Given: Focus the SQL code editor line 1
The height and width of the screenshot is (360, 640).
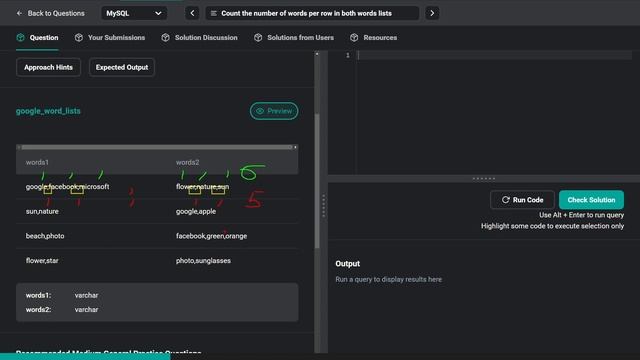Looking at the screenshot, I should point(494,56).
